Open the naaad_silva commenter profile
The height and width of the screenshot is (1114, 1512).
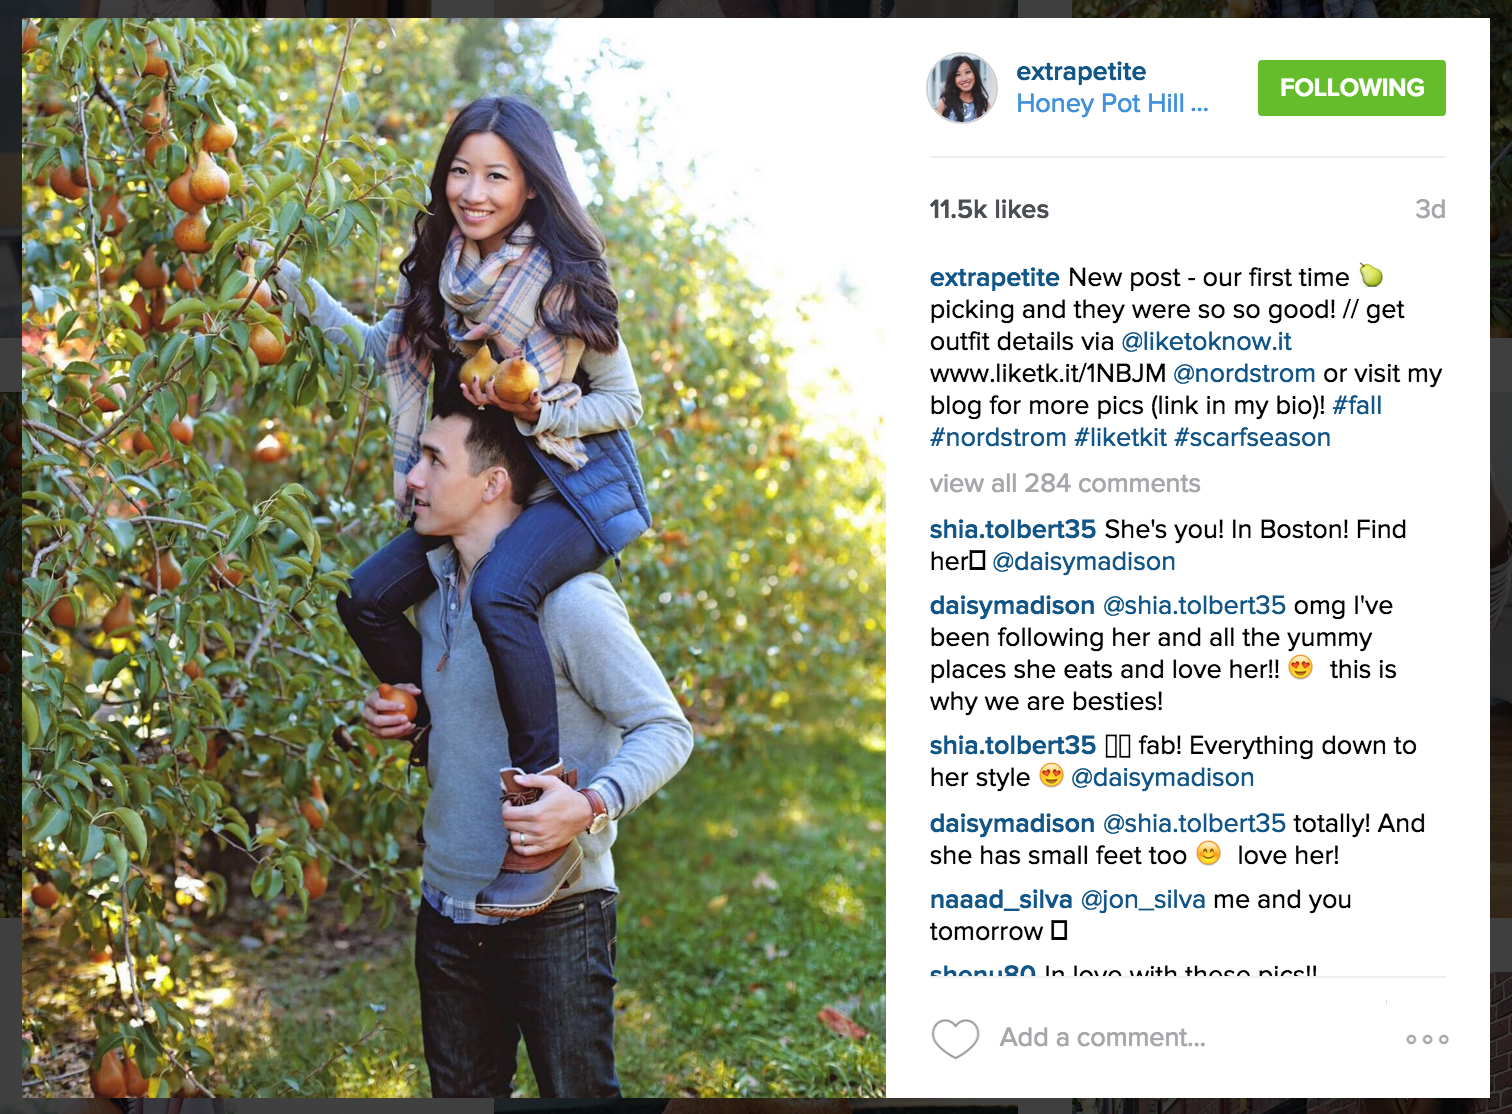click(1001, 900)
